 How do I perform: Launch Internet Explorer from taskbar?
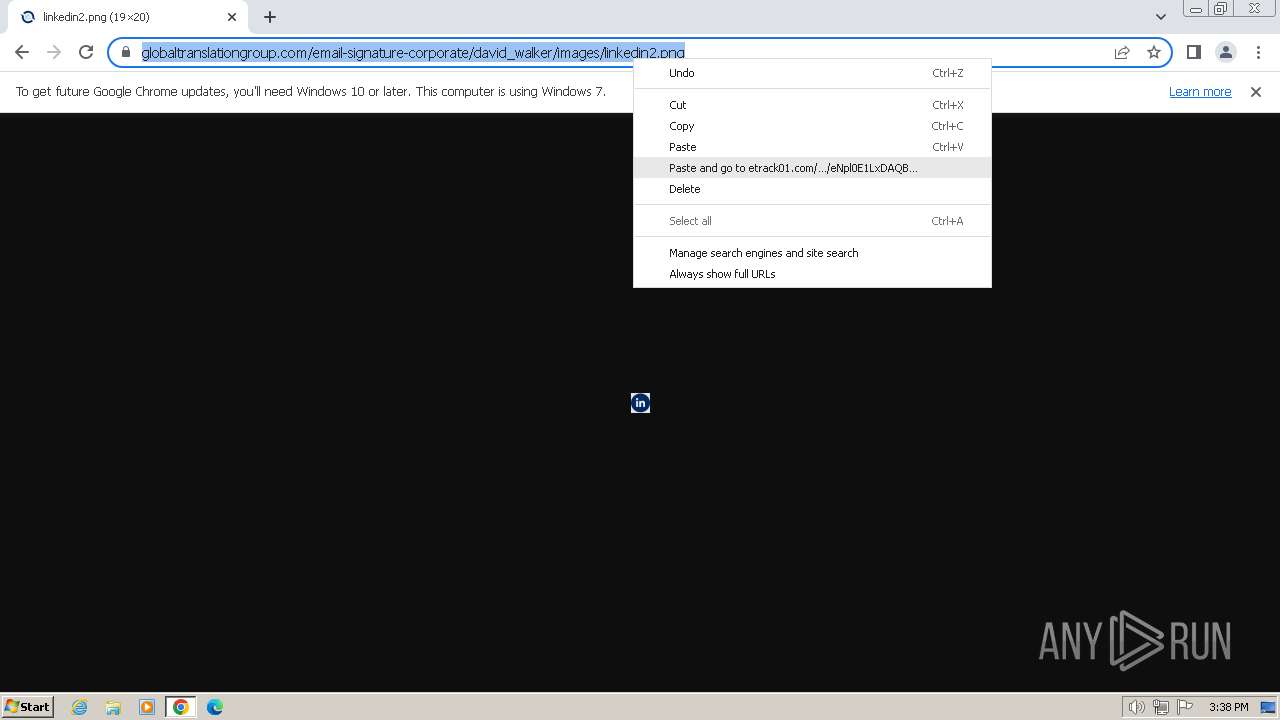pyautogui.click(x=80, y=707)
